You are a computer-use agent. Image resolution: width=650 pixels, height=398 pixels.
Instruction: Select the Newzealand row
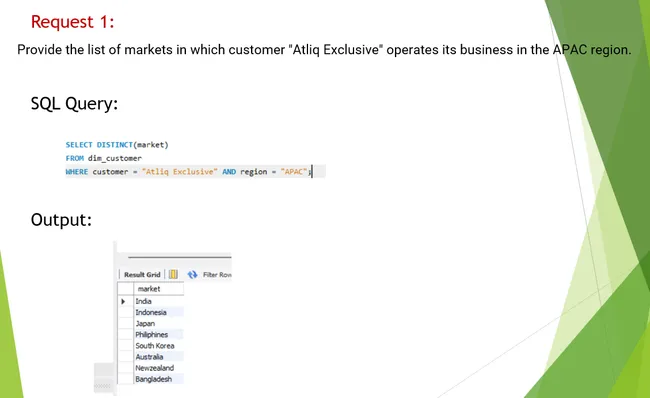159,368
